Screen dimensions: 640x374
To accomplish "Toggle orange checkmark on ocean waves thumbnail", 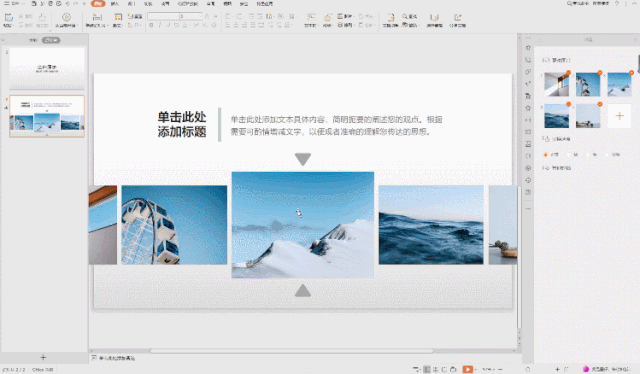I will 569,104.
